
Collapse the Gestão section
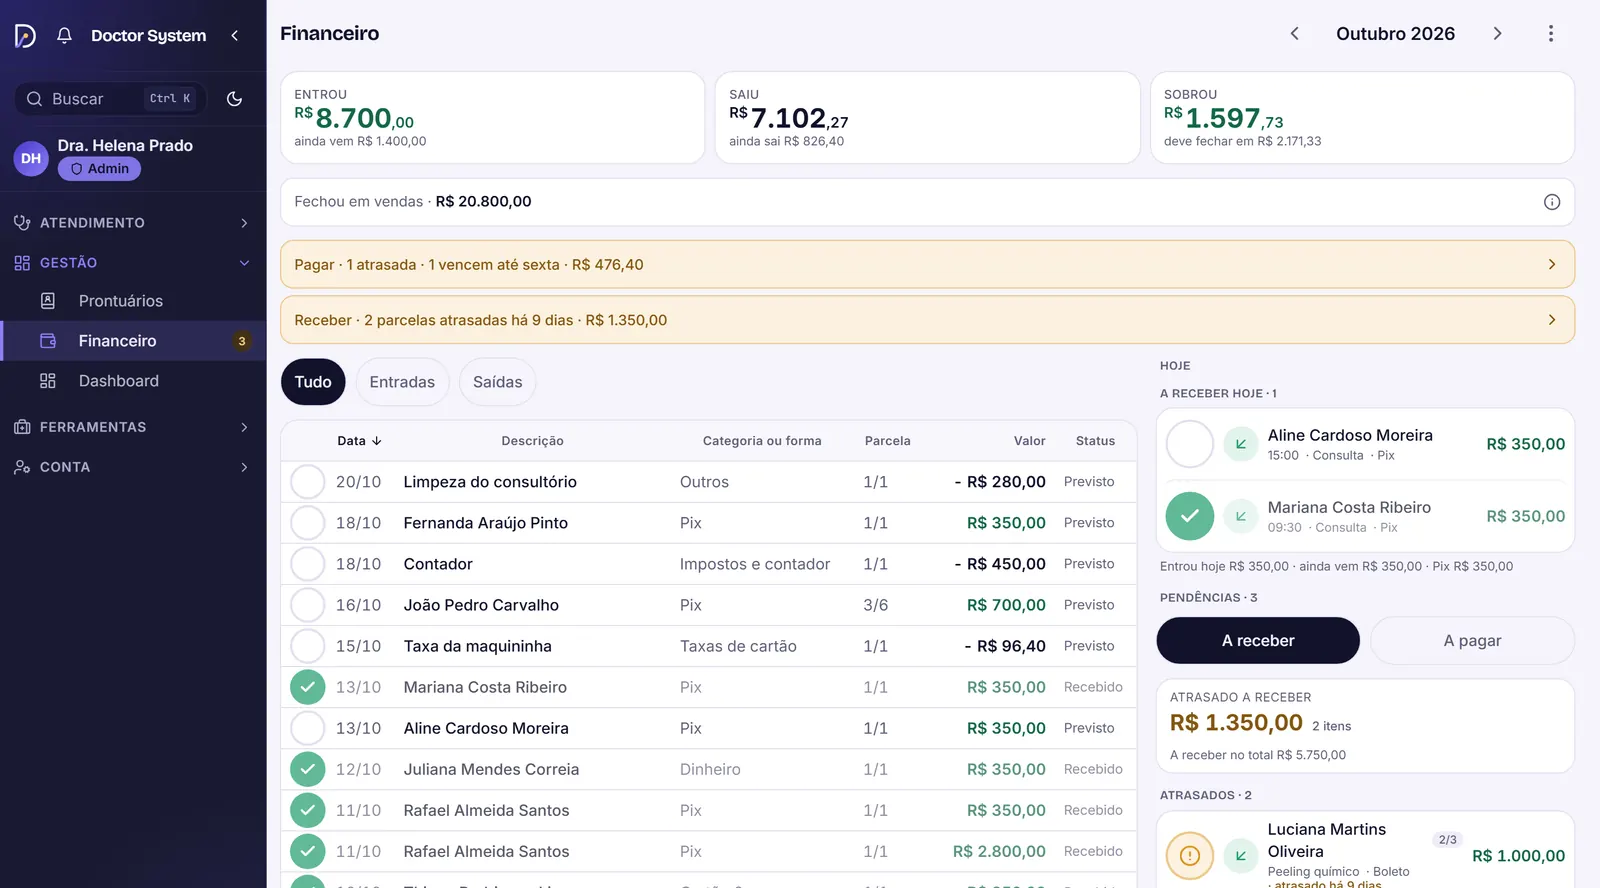tap(133, 263)
